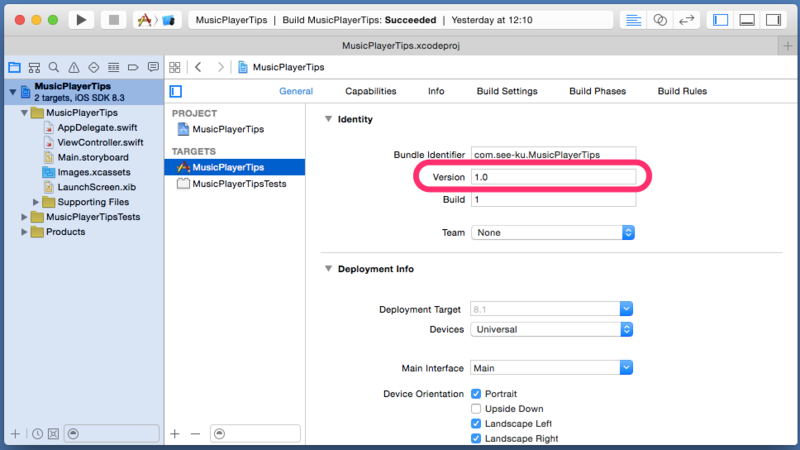Screen dimensions: 800x450
Task: Click the targets filter field
Action: tap(255, 434)
